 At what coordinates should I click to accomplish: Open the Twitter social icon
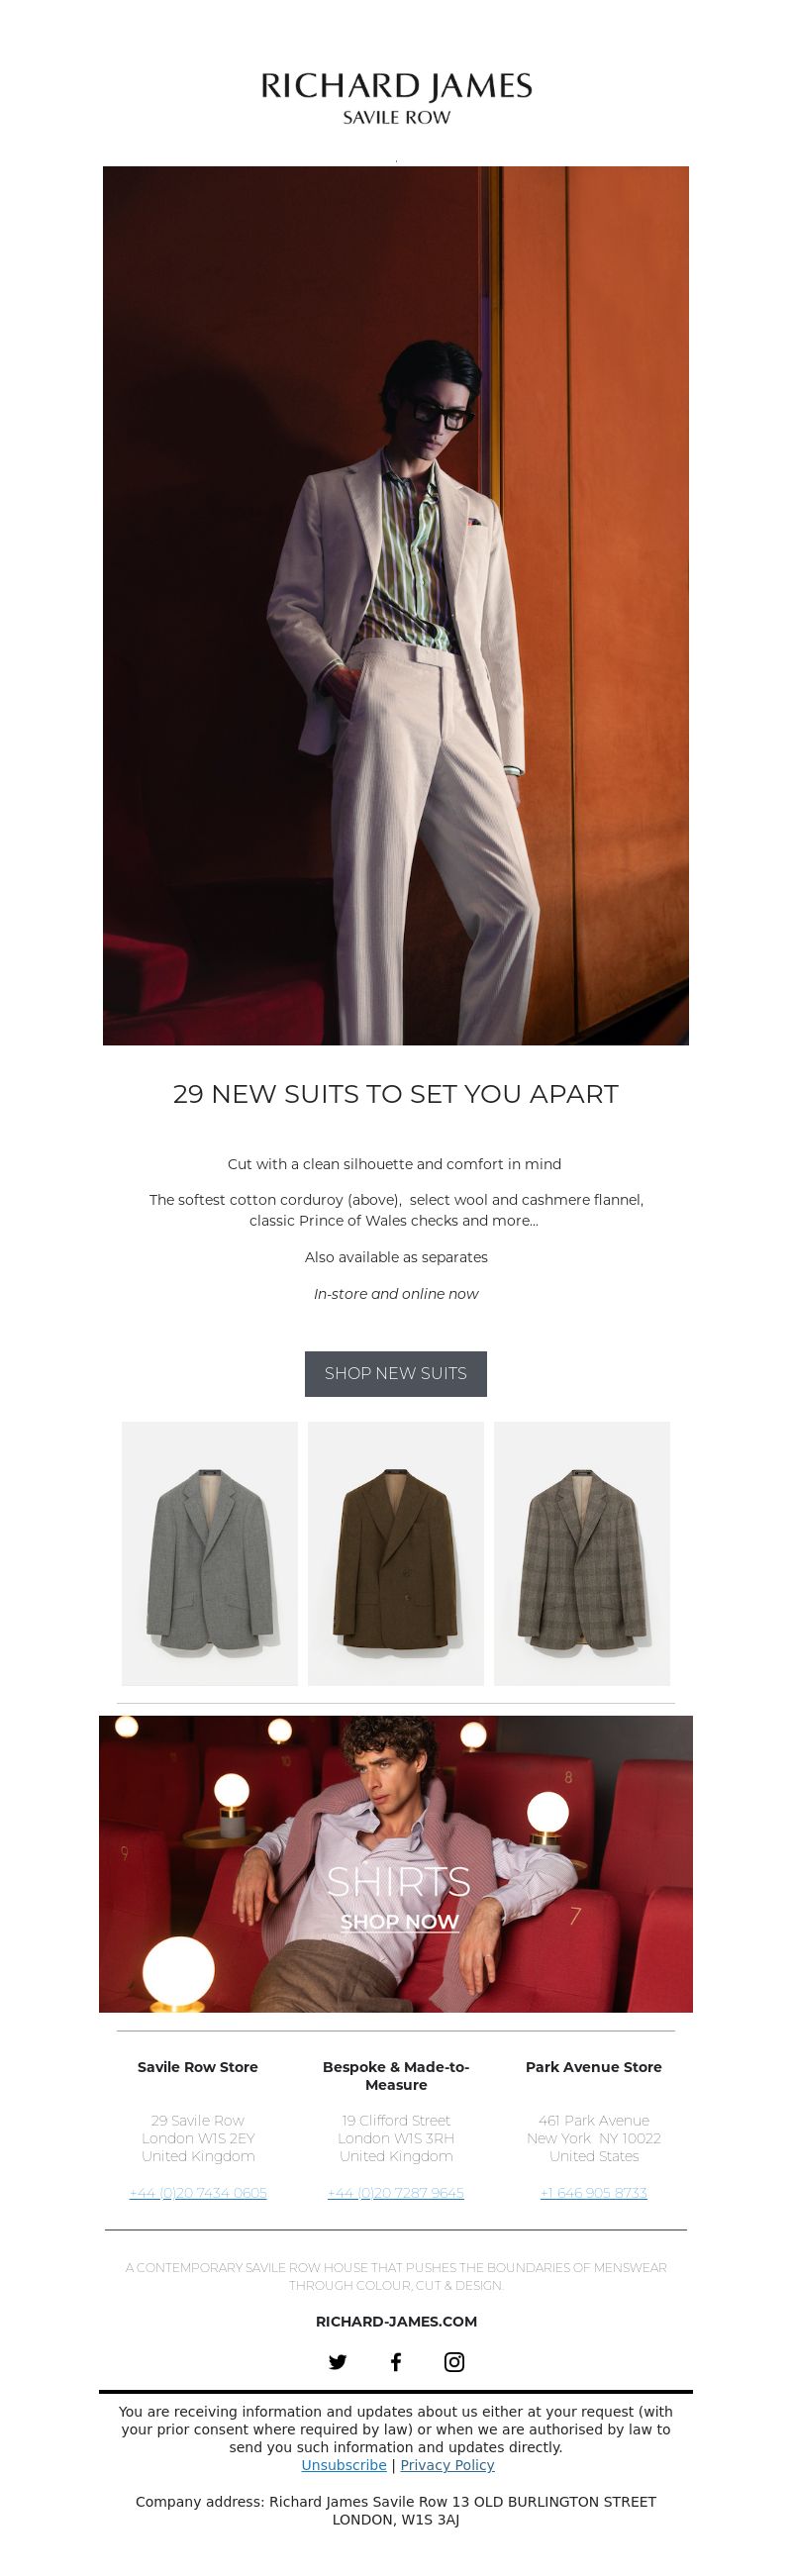pyautogui.click(x=337, y=2361)
